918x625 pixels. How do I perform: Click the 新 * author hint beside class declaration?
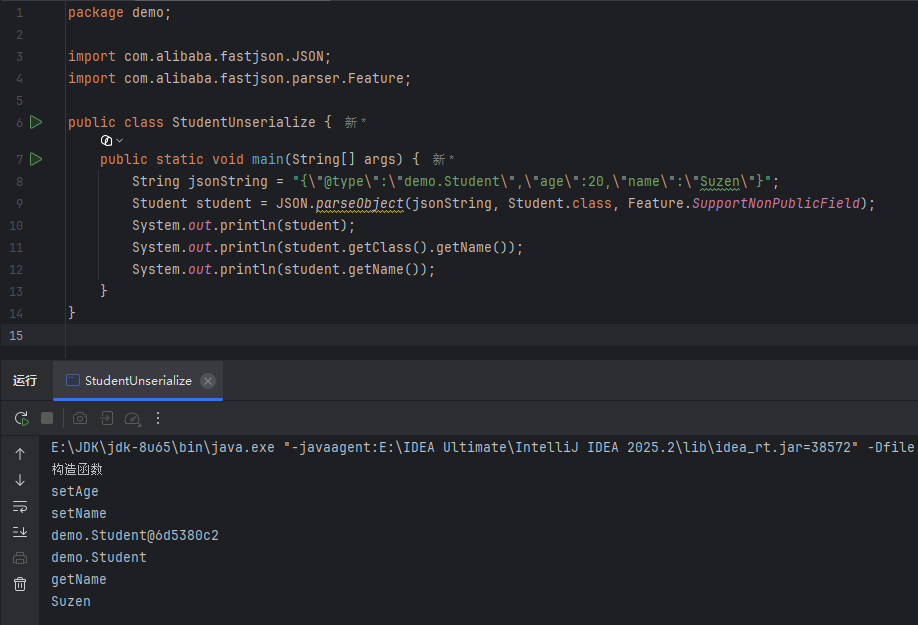355,122
